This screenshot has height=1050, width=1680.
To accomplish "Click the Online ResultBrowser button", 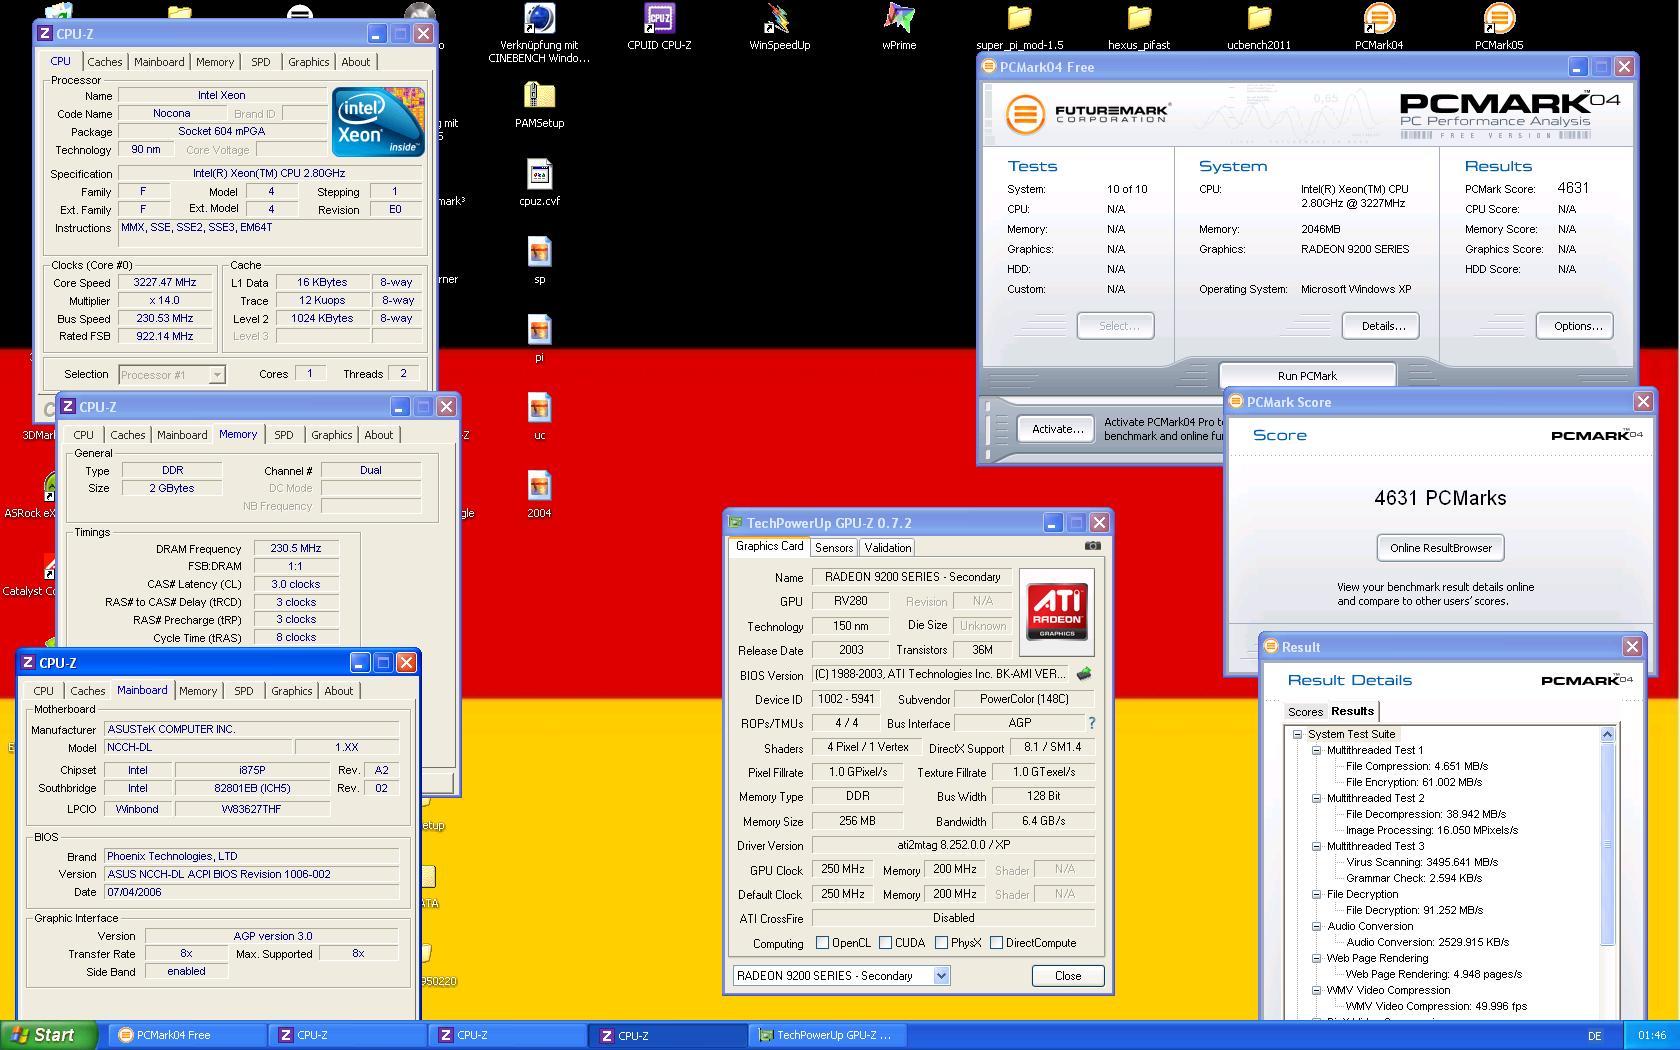I will click(x=1440, y=548).
